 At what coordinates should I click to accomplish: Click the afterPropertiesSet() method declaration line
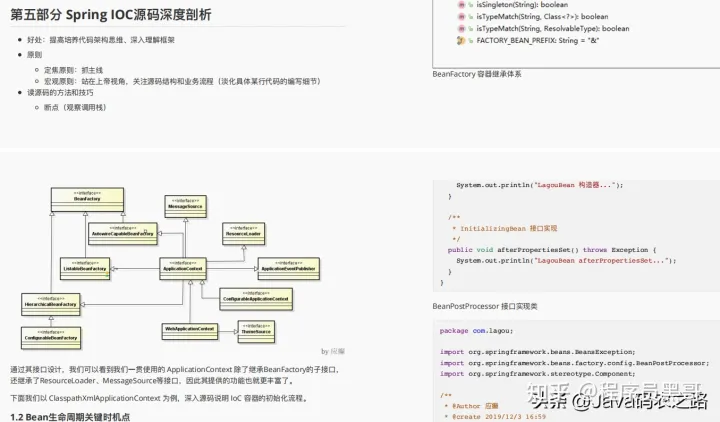pyautogui.click(x=552, y=250)
